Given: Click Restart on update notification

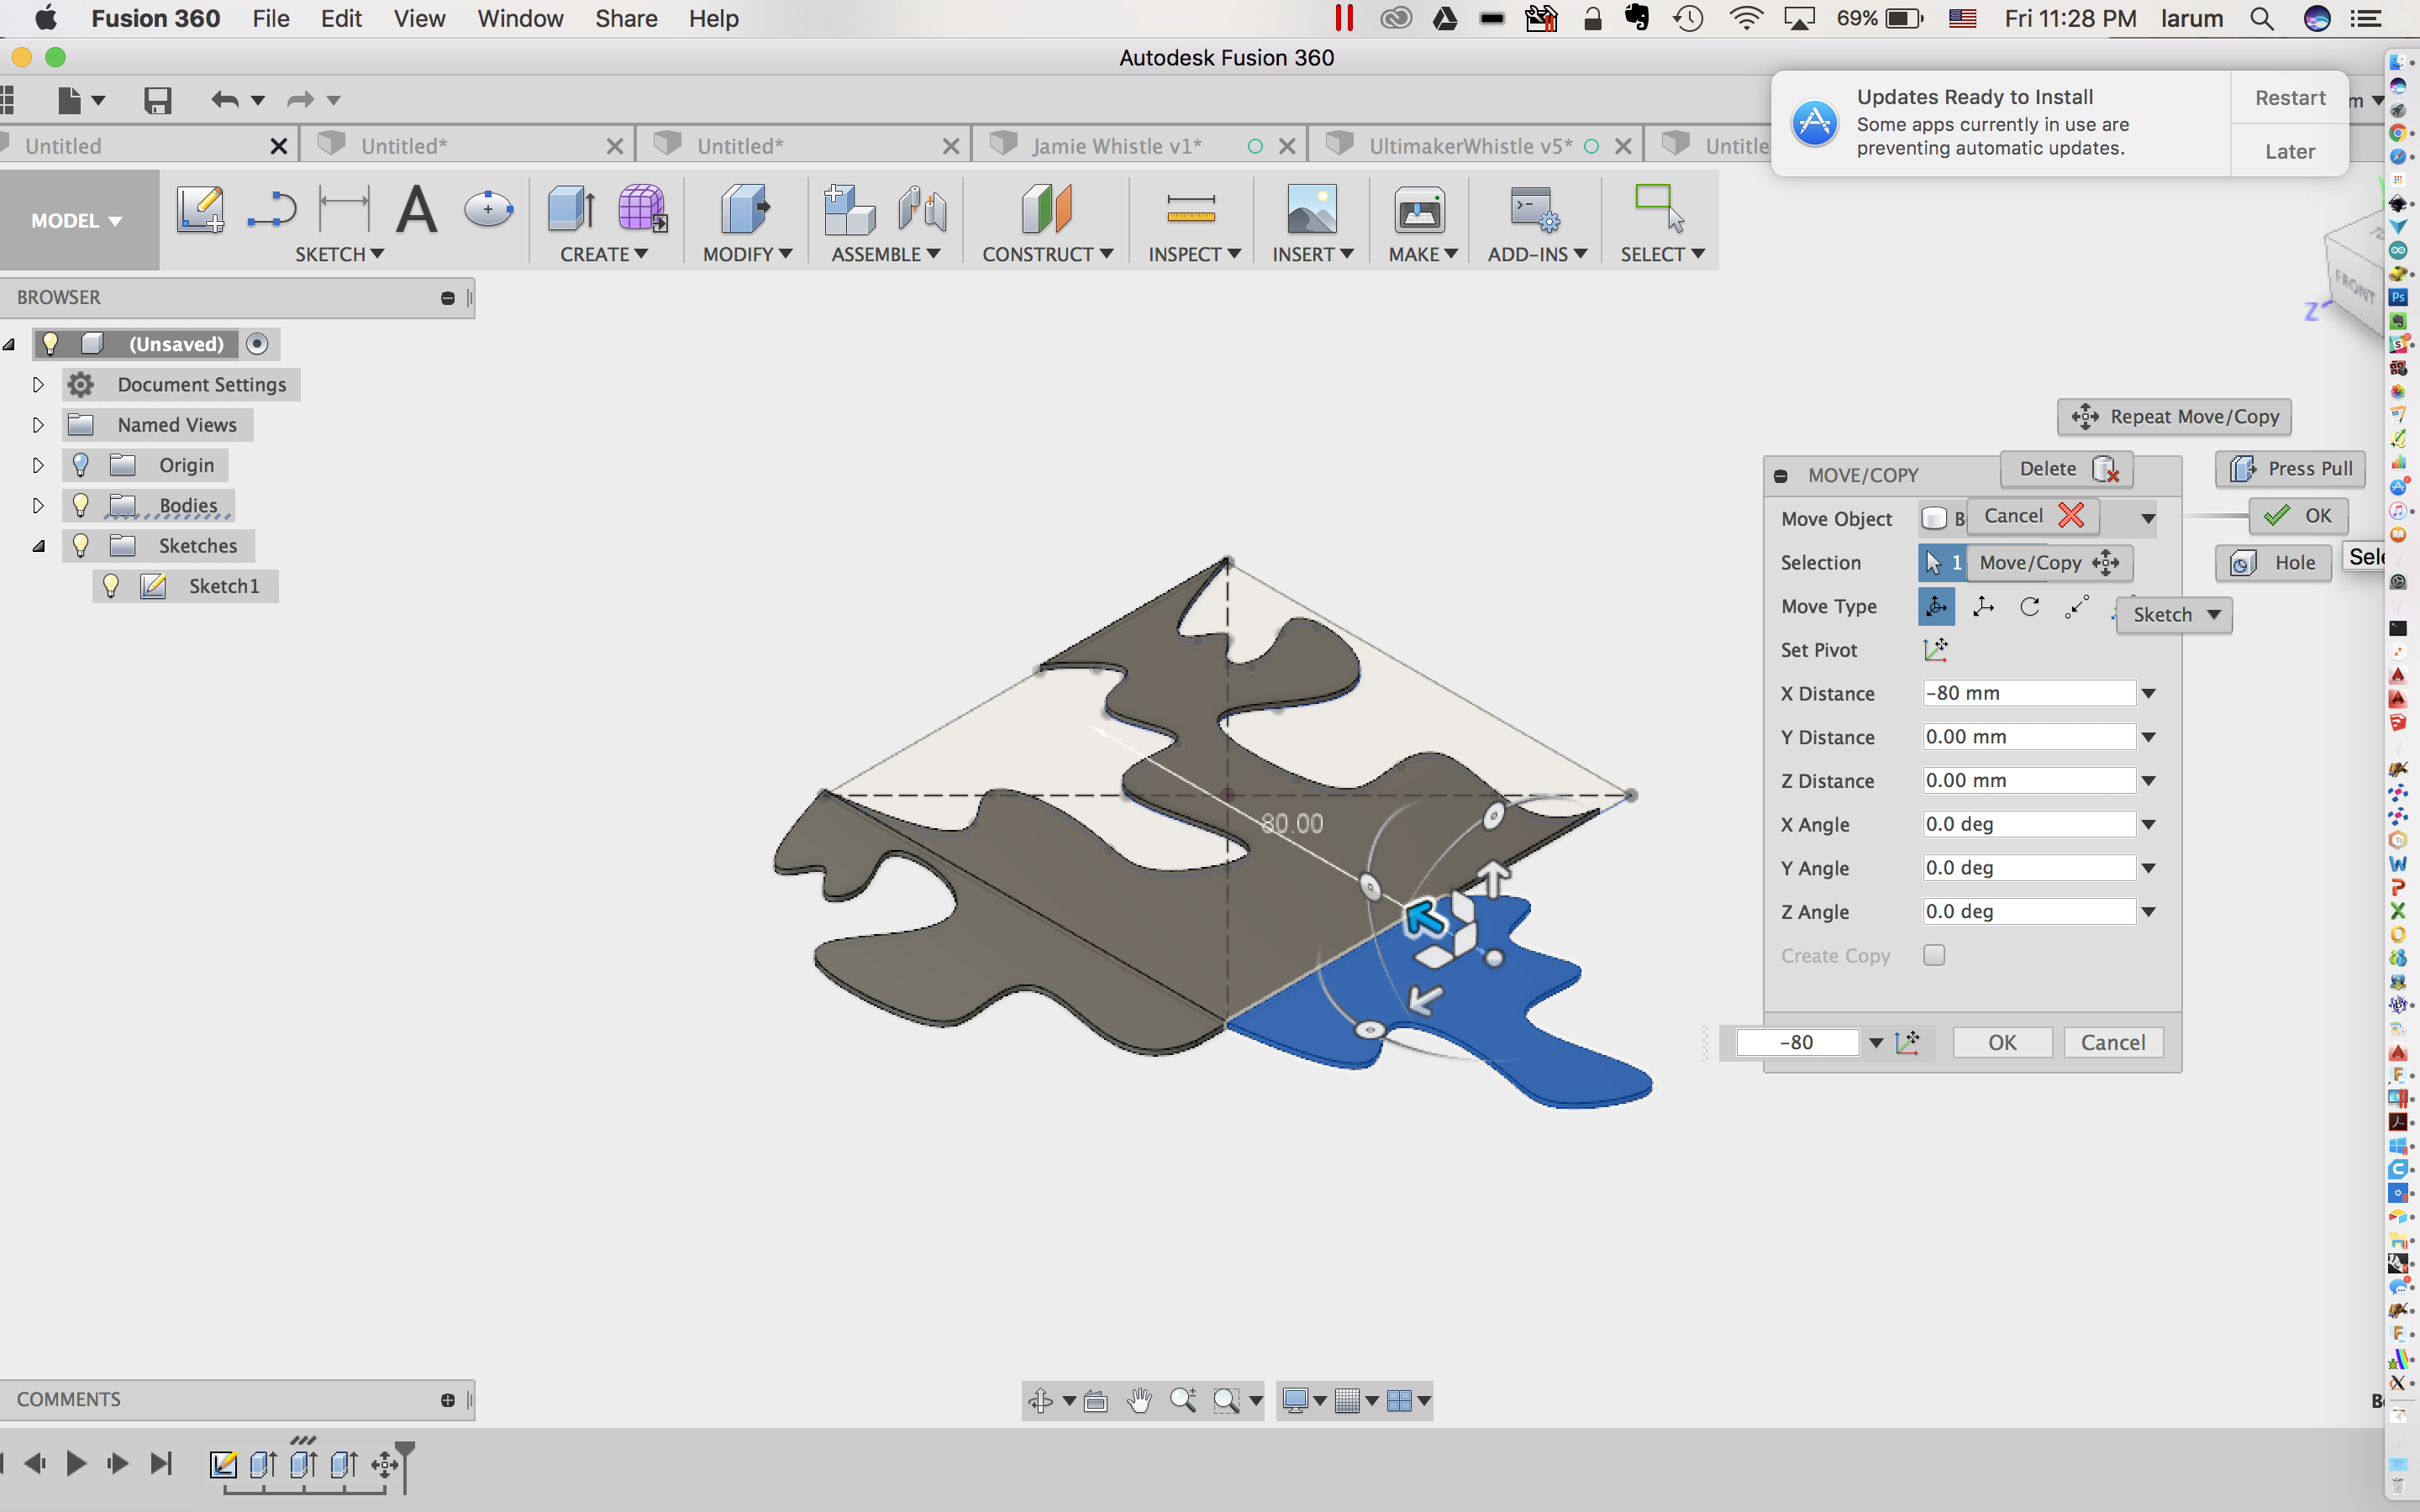Looking at the screenshot, I should pyautogui.click(x=2290, y=98).
